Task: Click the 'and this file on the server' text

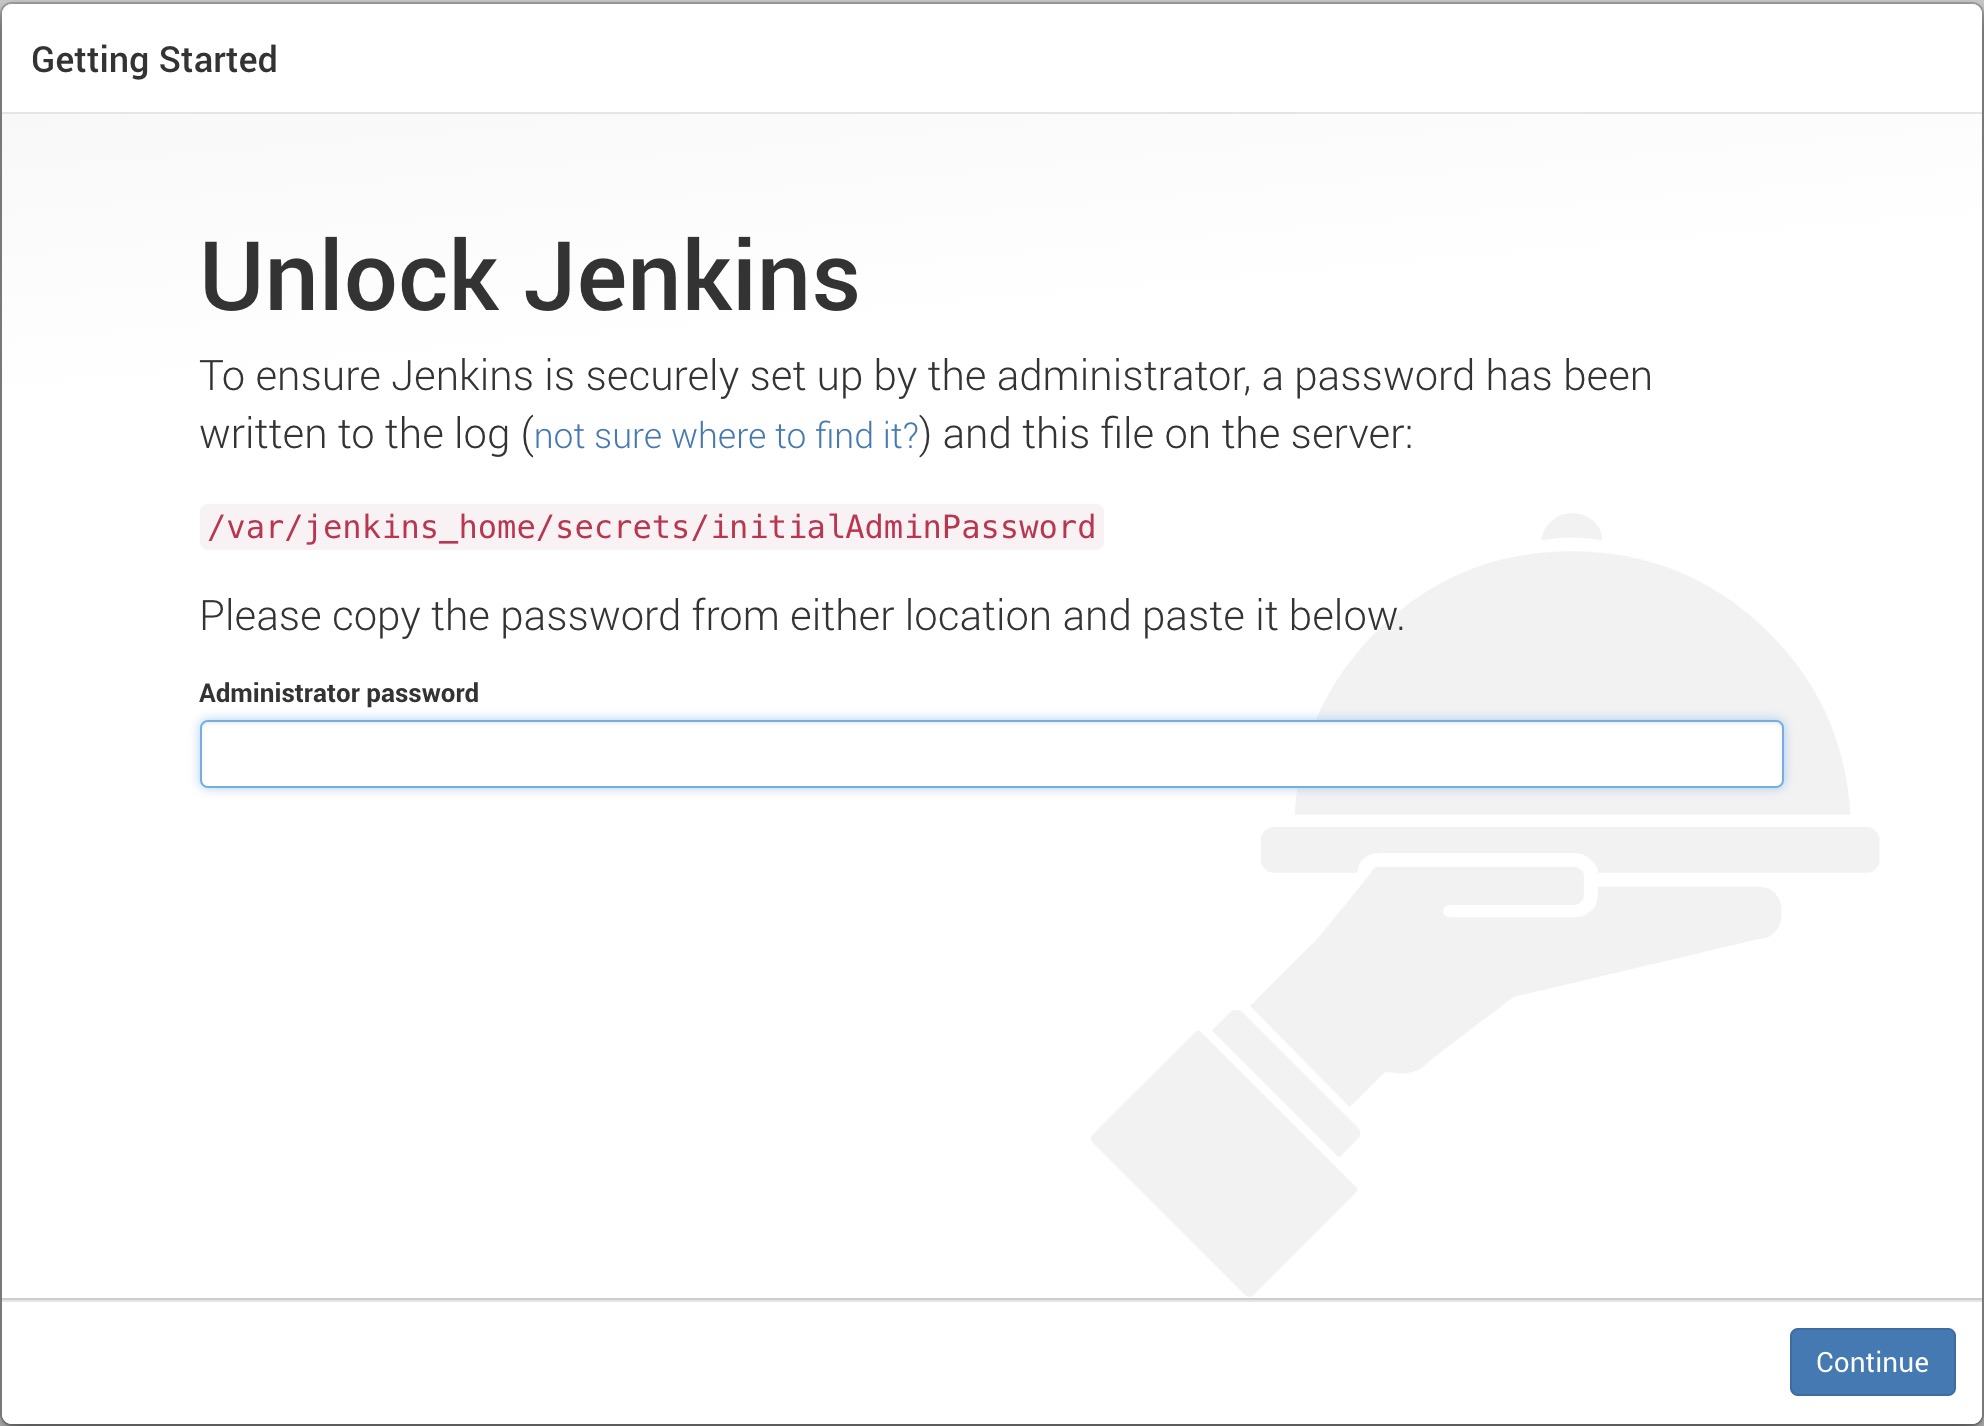Action: pos(1177,435)
